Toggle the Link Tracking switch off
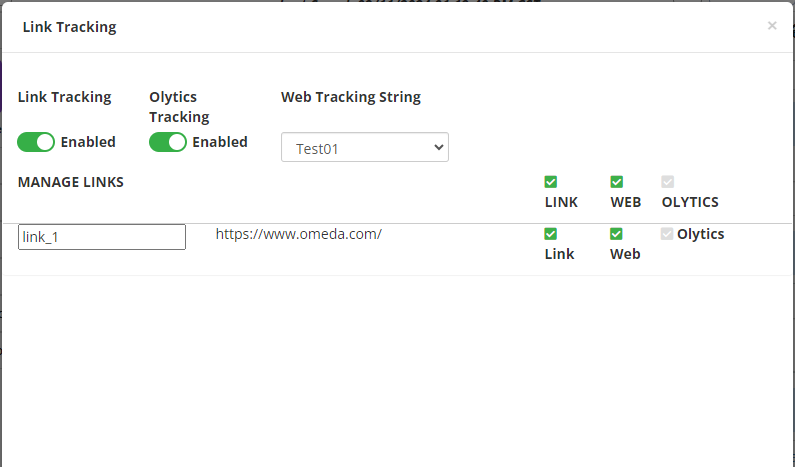This screenshot has height=467, width=795. [36, 142]
